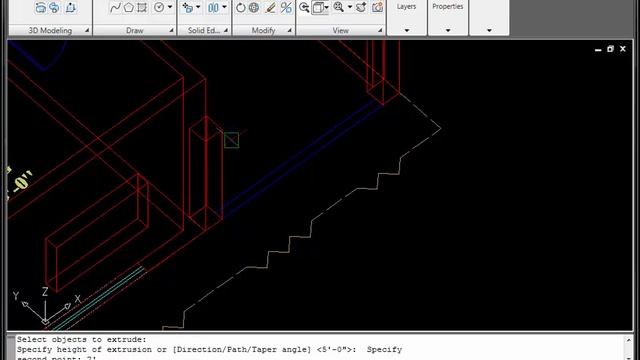
Task: Open the visual style dropdown arrow
Action: tap(327, 7)
